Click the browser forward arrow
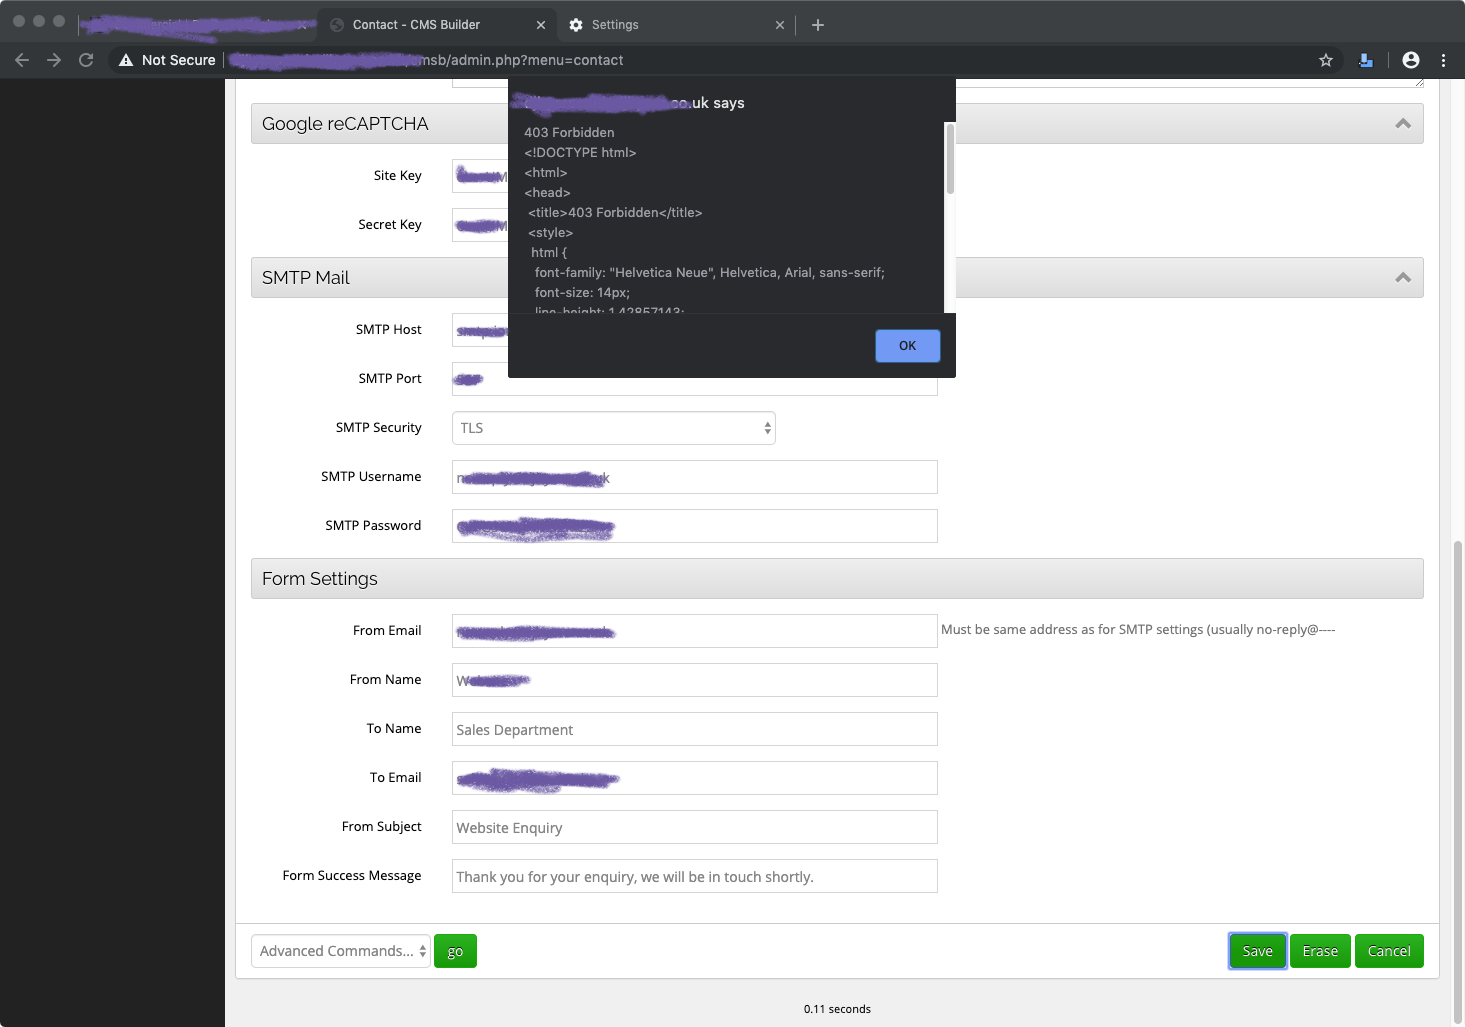 click(x=54, y=60)
